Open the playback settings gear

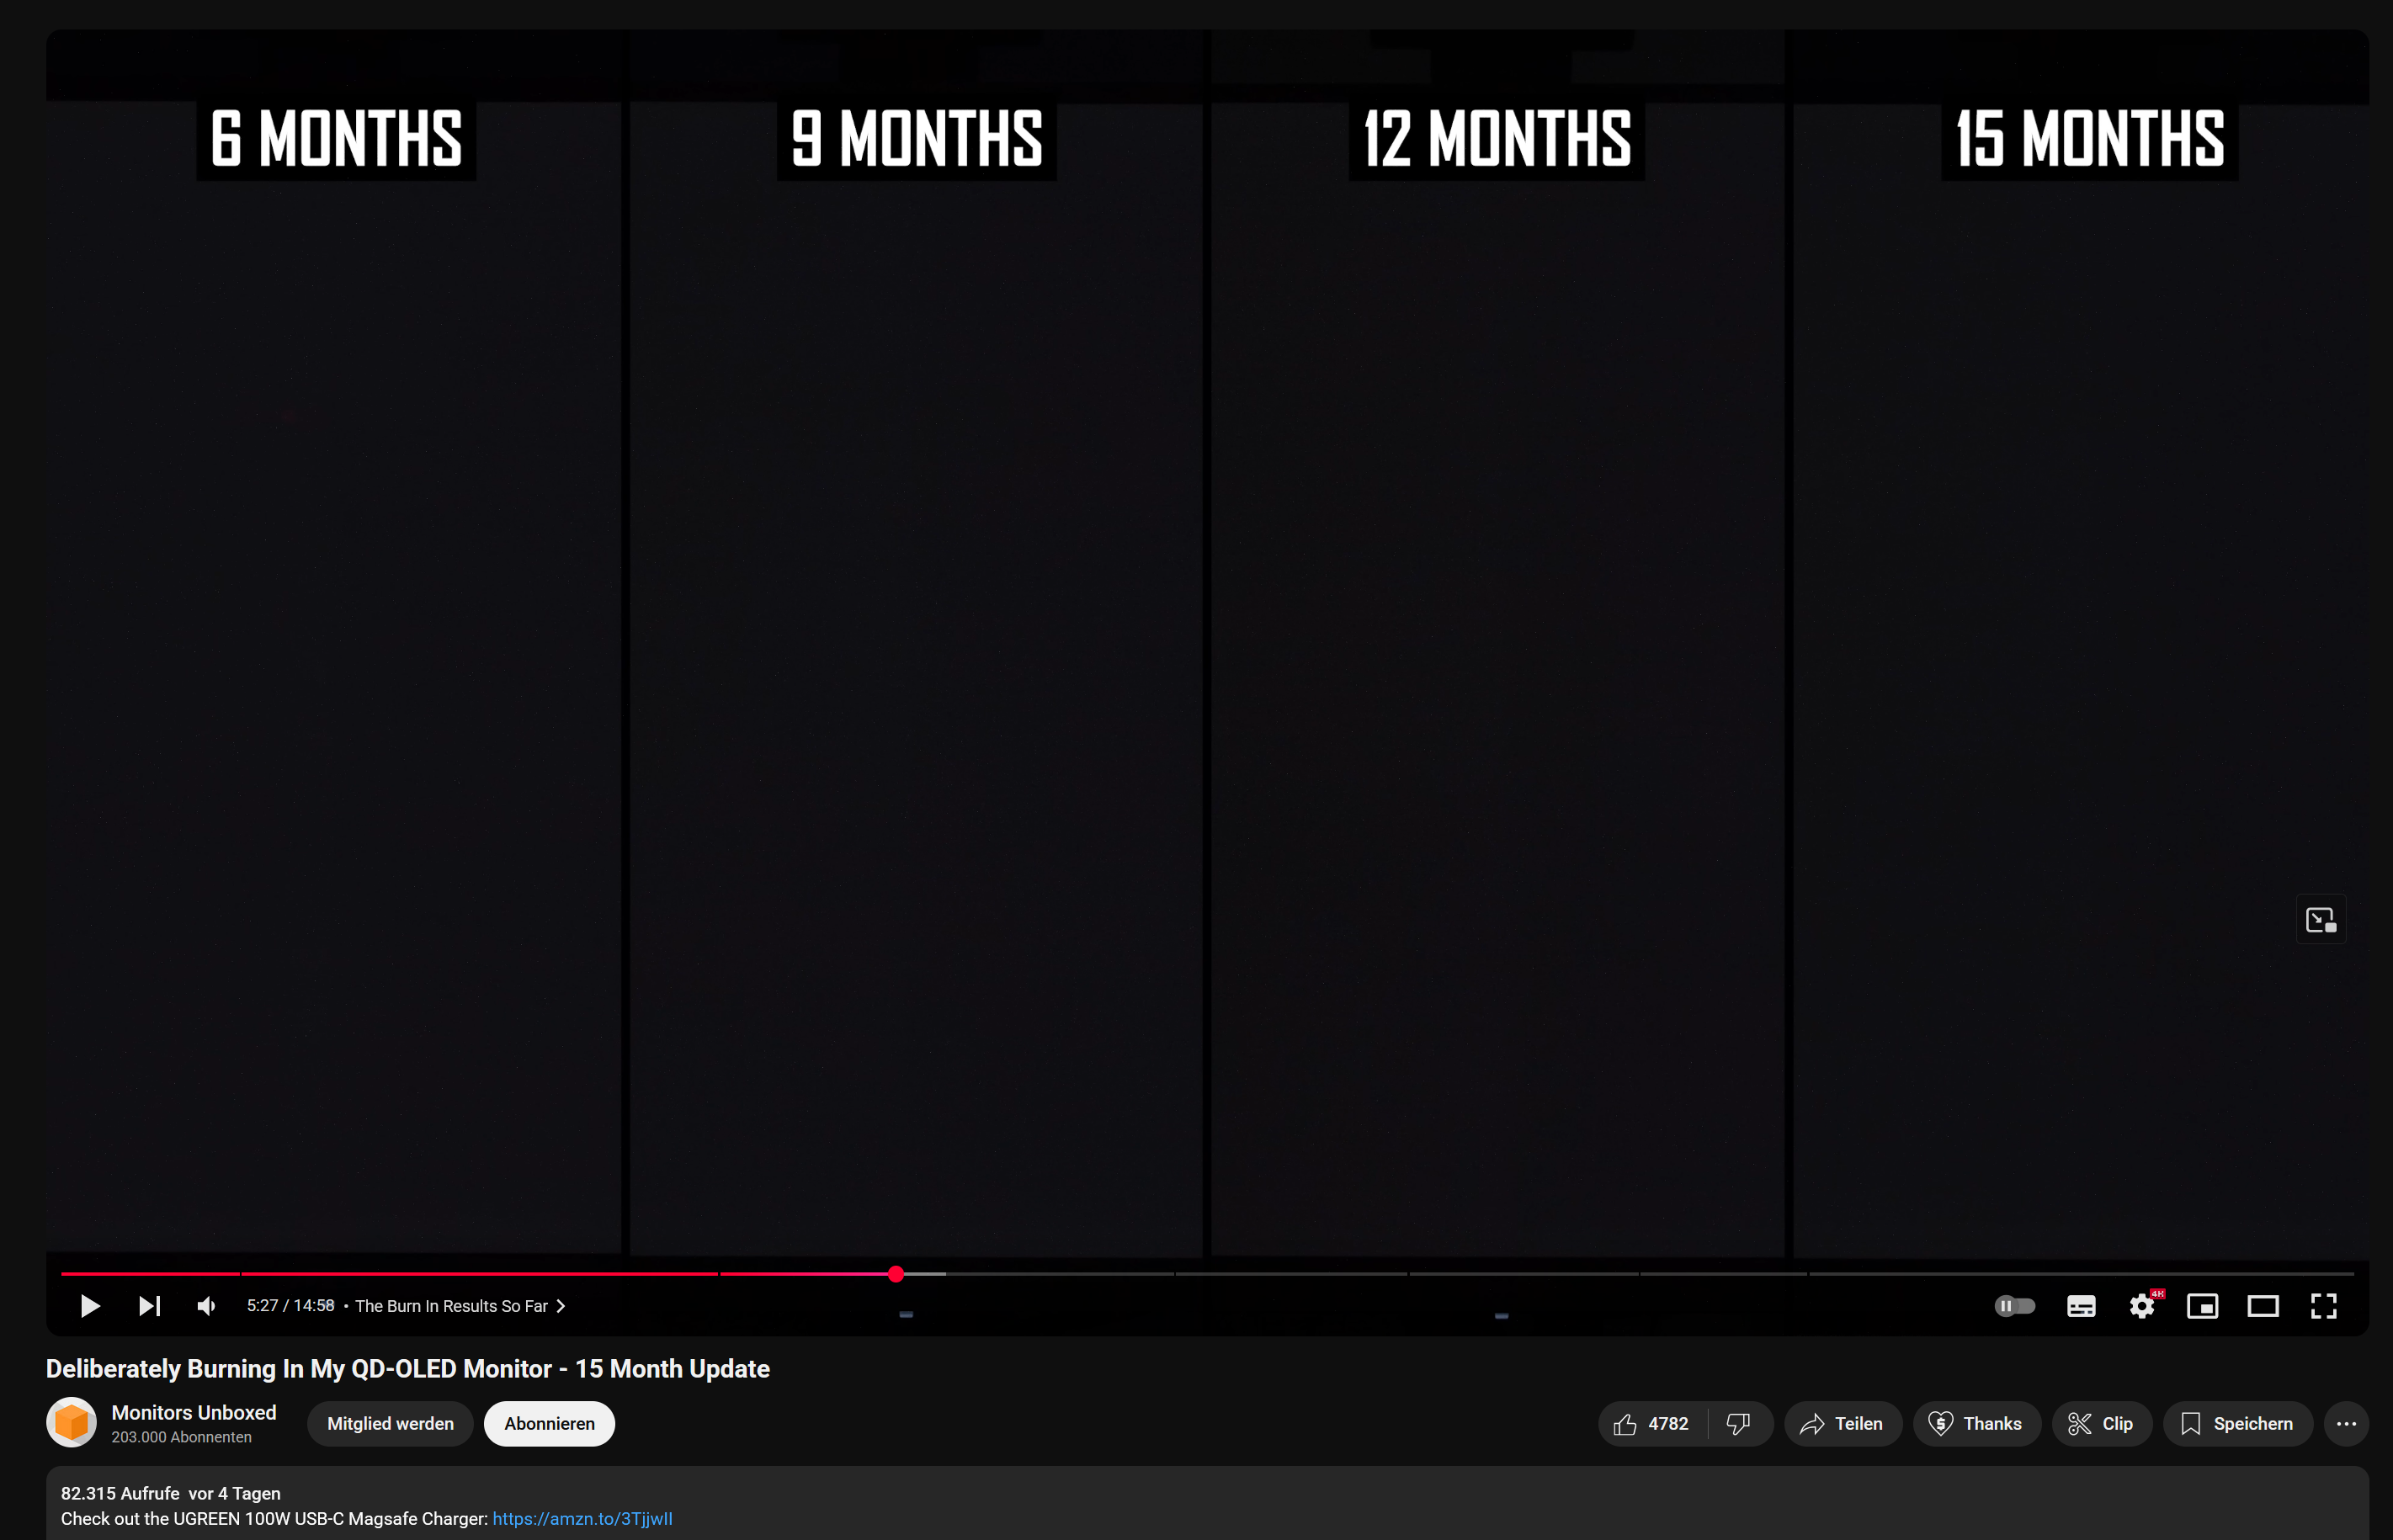tap(2142, 1306)
